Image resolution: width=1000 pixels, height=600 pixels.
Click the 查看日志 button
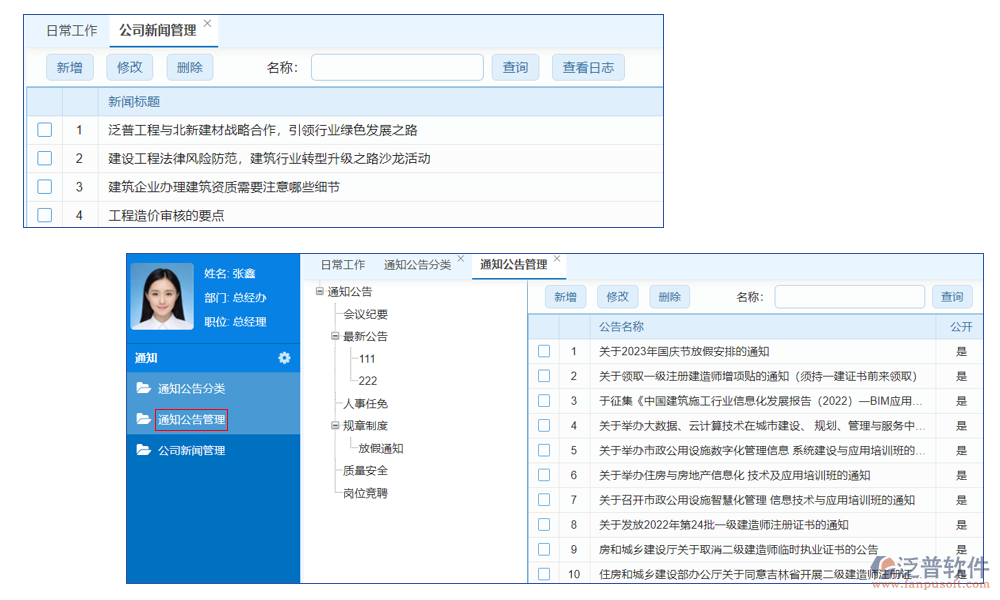pyautogui.click(x=588, y=67)
